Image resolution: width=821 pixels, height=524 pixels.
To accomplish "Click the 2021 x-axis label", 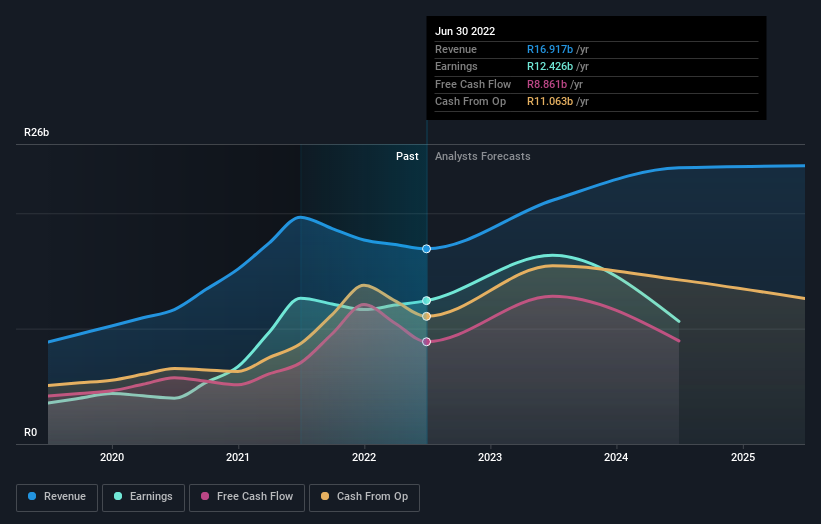I will 238,458.
